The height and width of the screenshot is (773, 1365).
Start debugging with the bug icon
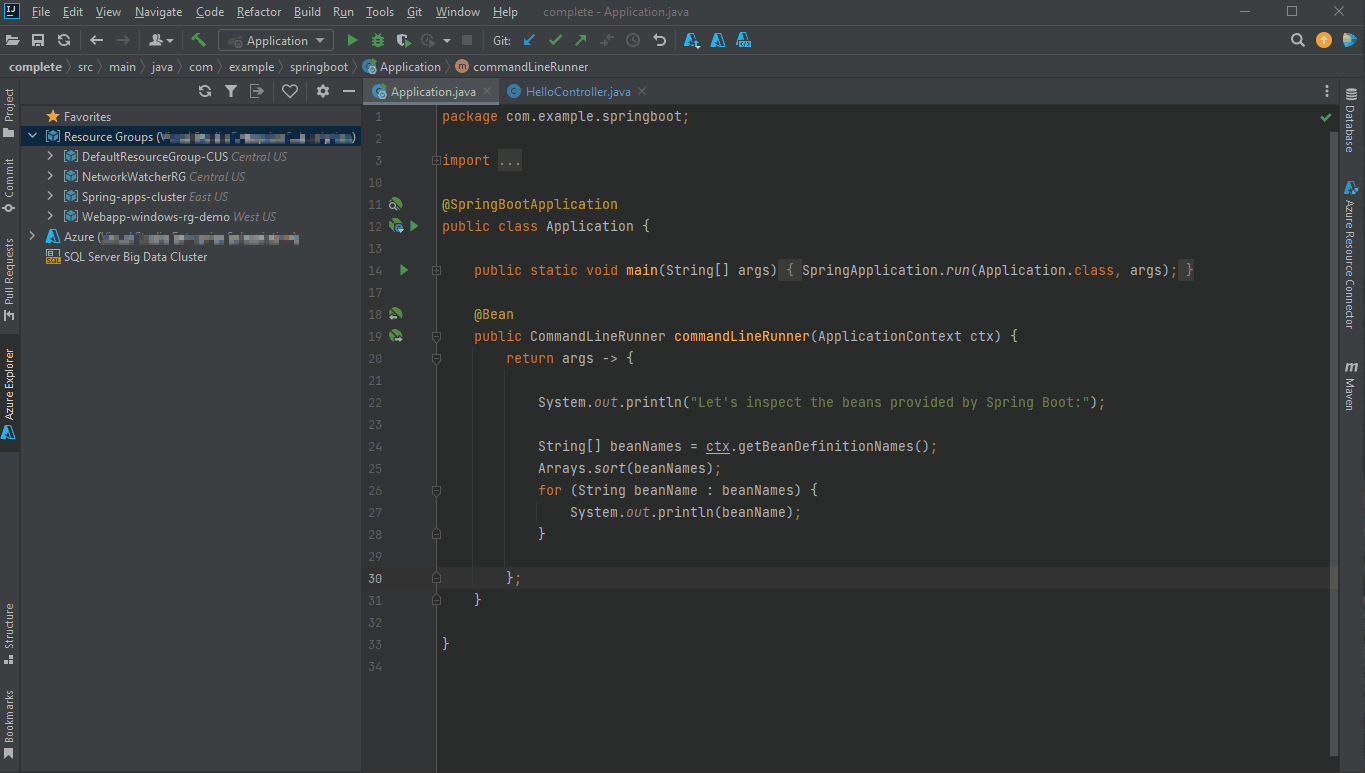377,41
